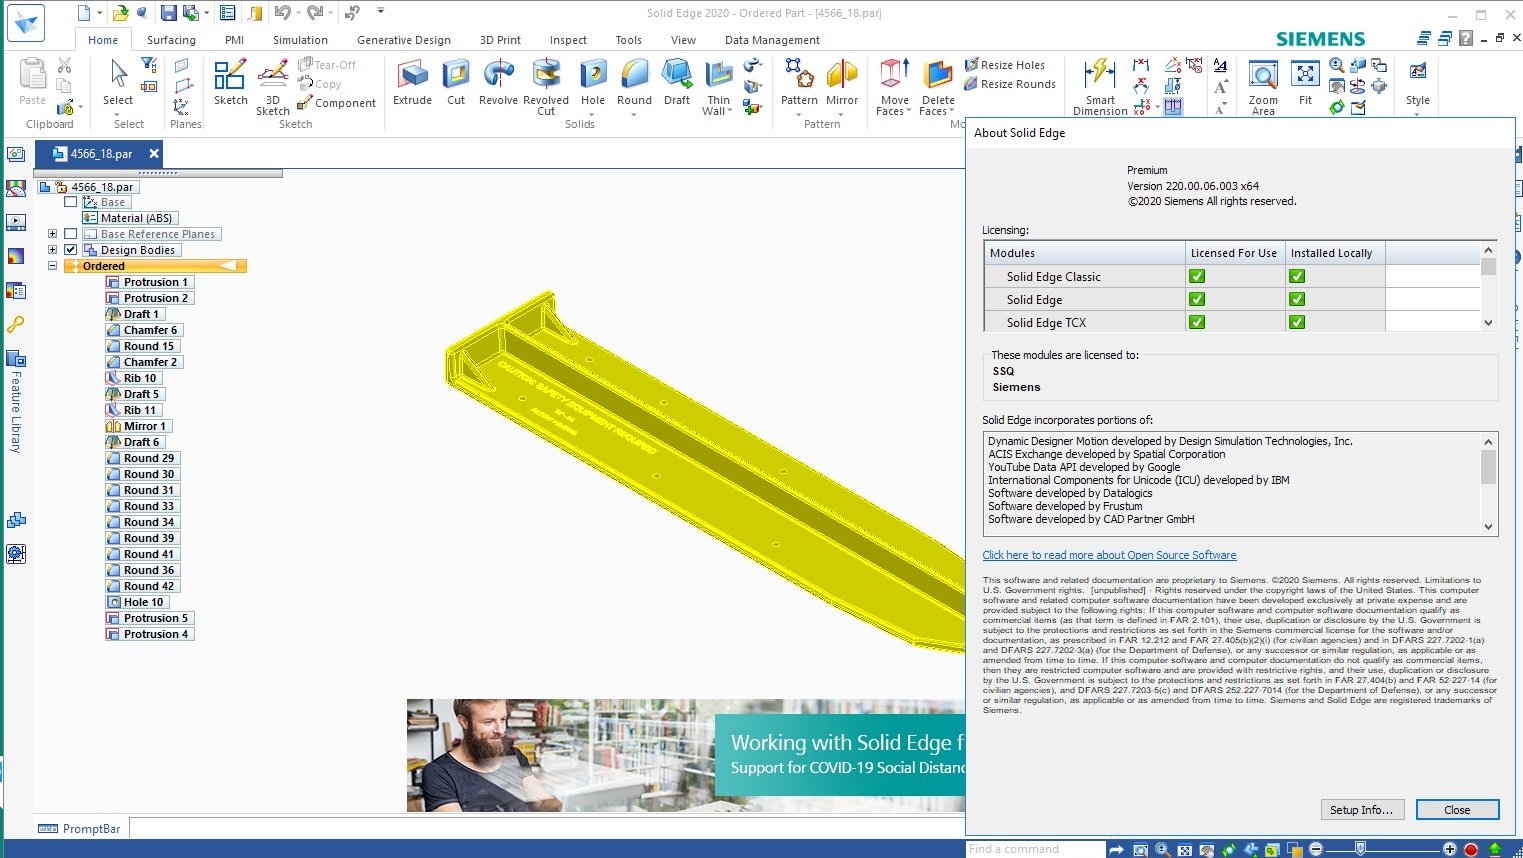Open the Data Management tab

click(772, 40)
